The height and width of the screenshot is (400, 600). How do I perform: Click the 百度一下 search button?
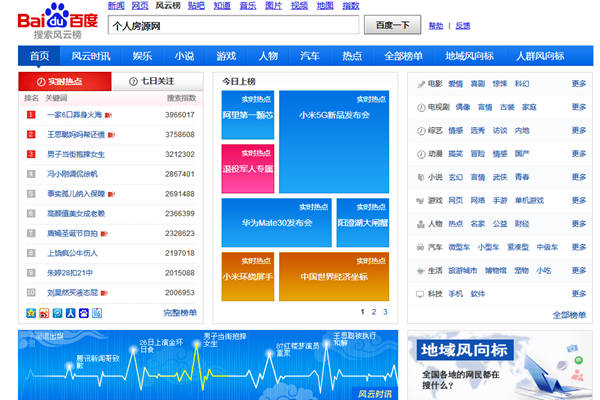[393, 25]
